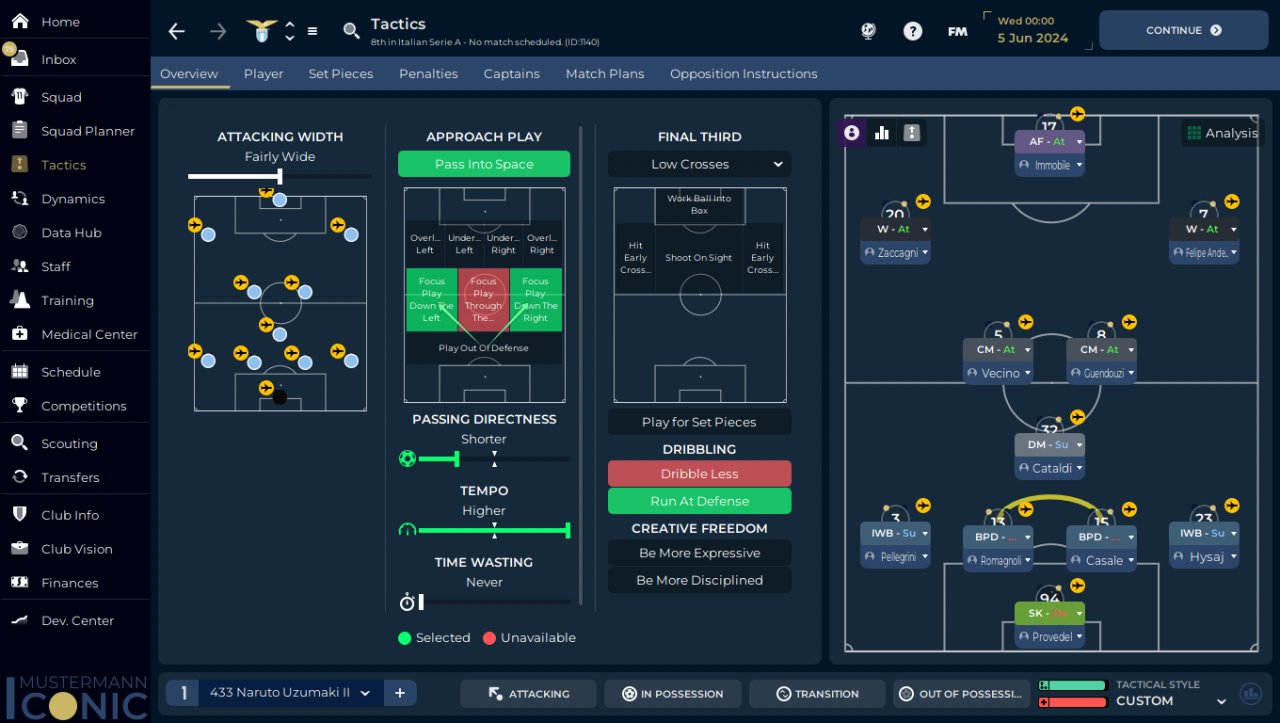Open the Captains tab

coord(511,74)
